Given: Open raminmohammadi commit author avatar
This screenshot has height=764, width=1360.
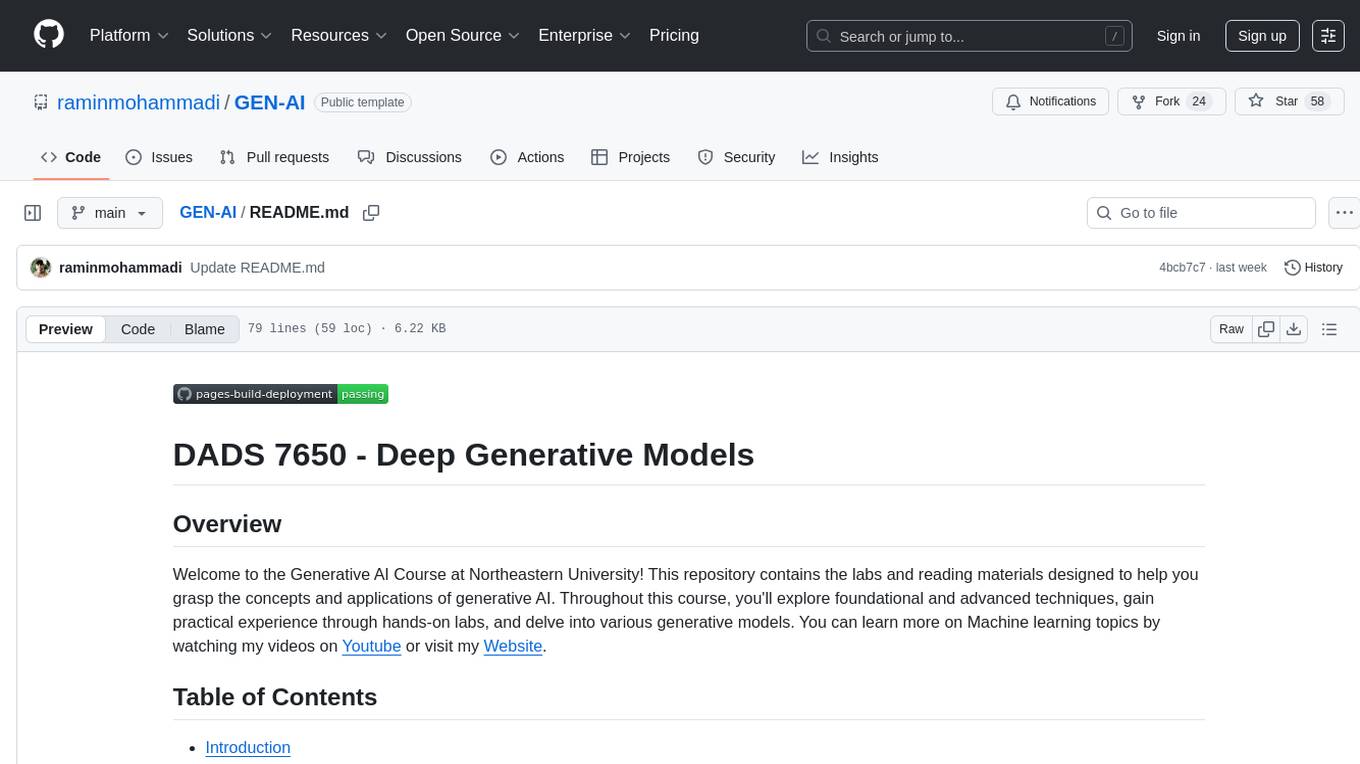Looking at the screenshot, I should (41, 268).
